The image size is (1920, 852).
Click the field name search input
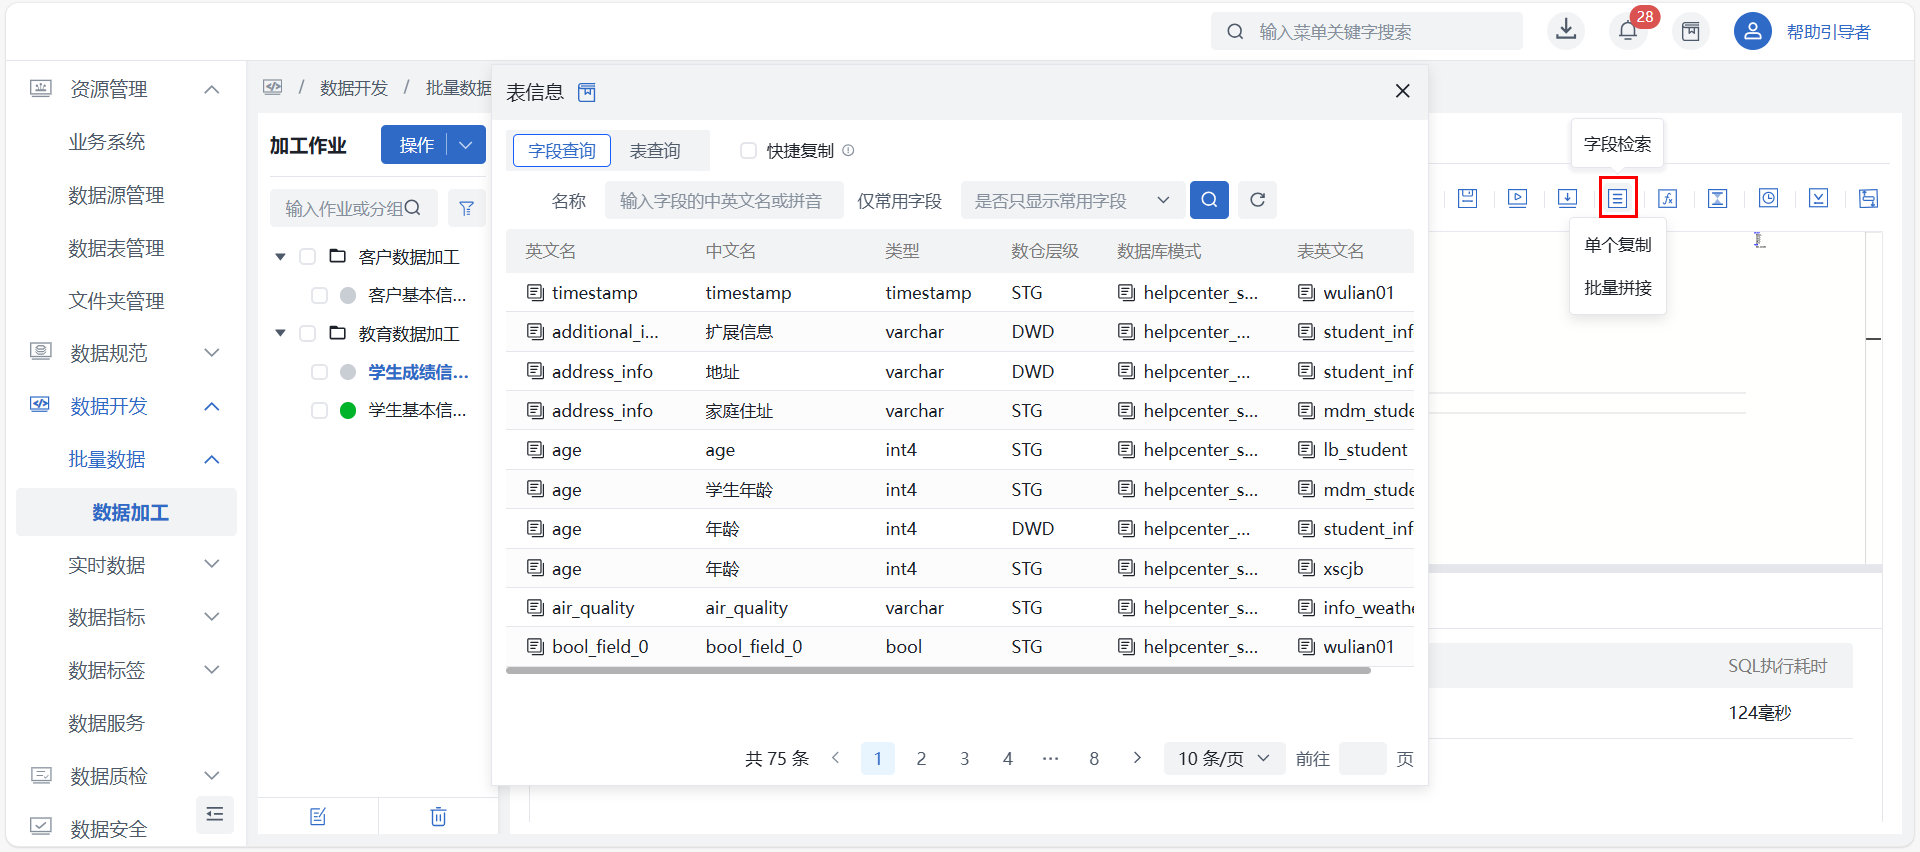[x=724, y=200]
